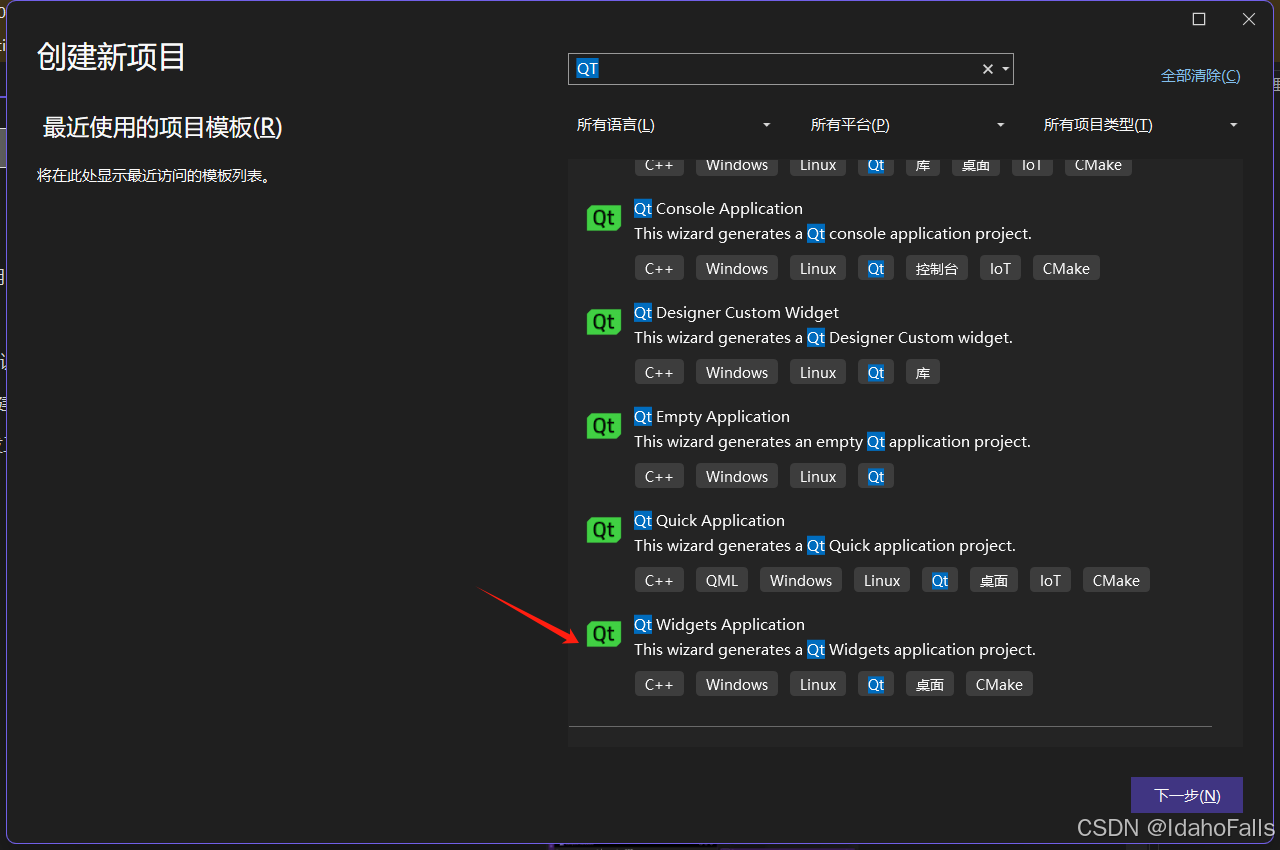Click the Qt Empty Application template icon
The width and height of the screenshot is (1280, 850).
pyautogui.click(x=604, y=425)
